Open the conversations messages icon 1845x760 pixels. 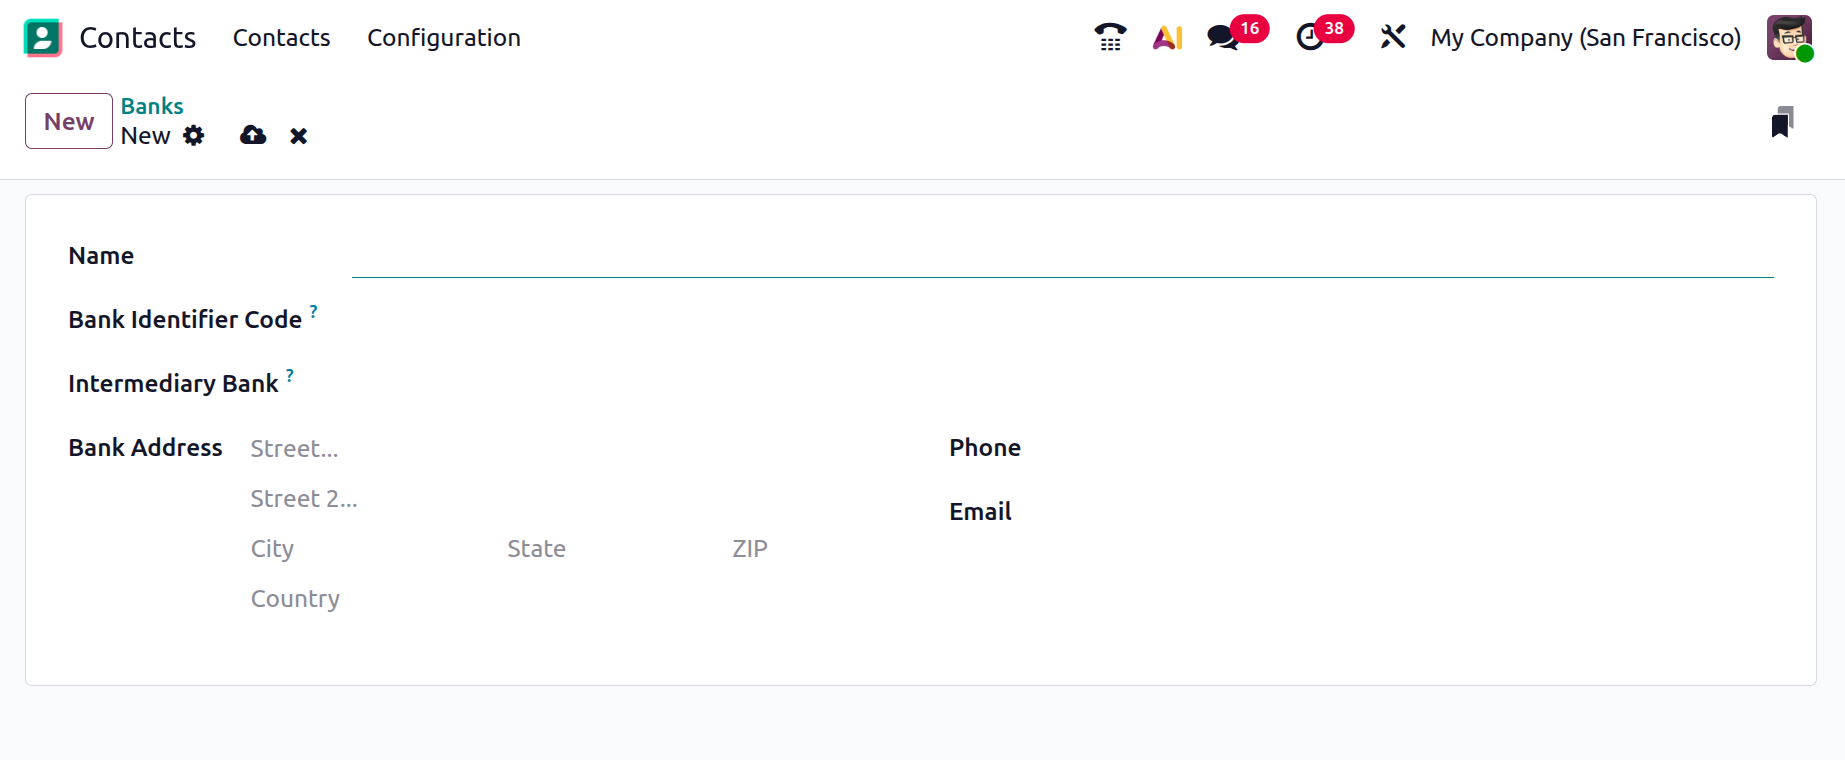[1223, 38]
